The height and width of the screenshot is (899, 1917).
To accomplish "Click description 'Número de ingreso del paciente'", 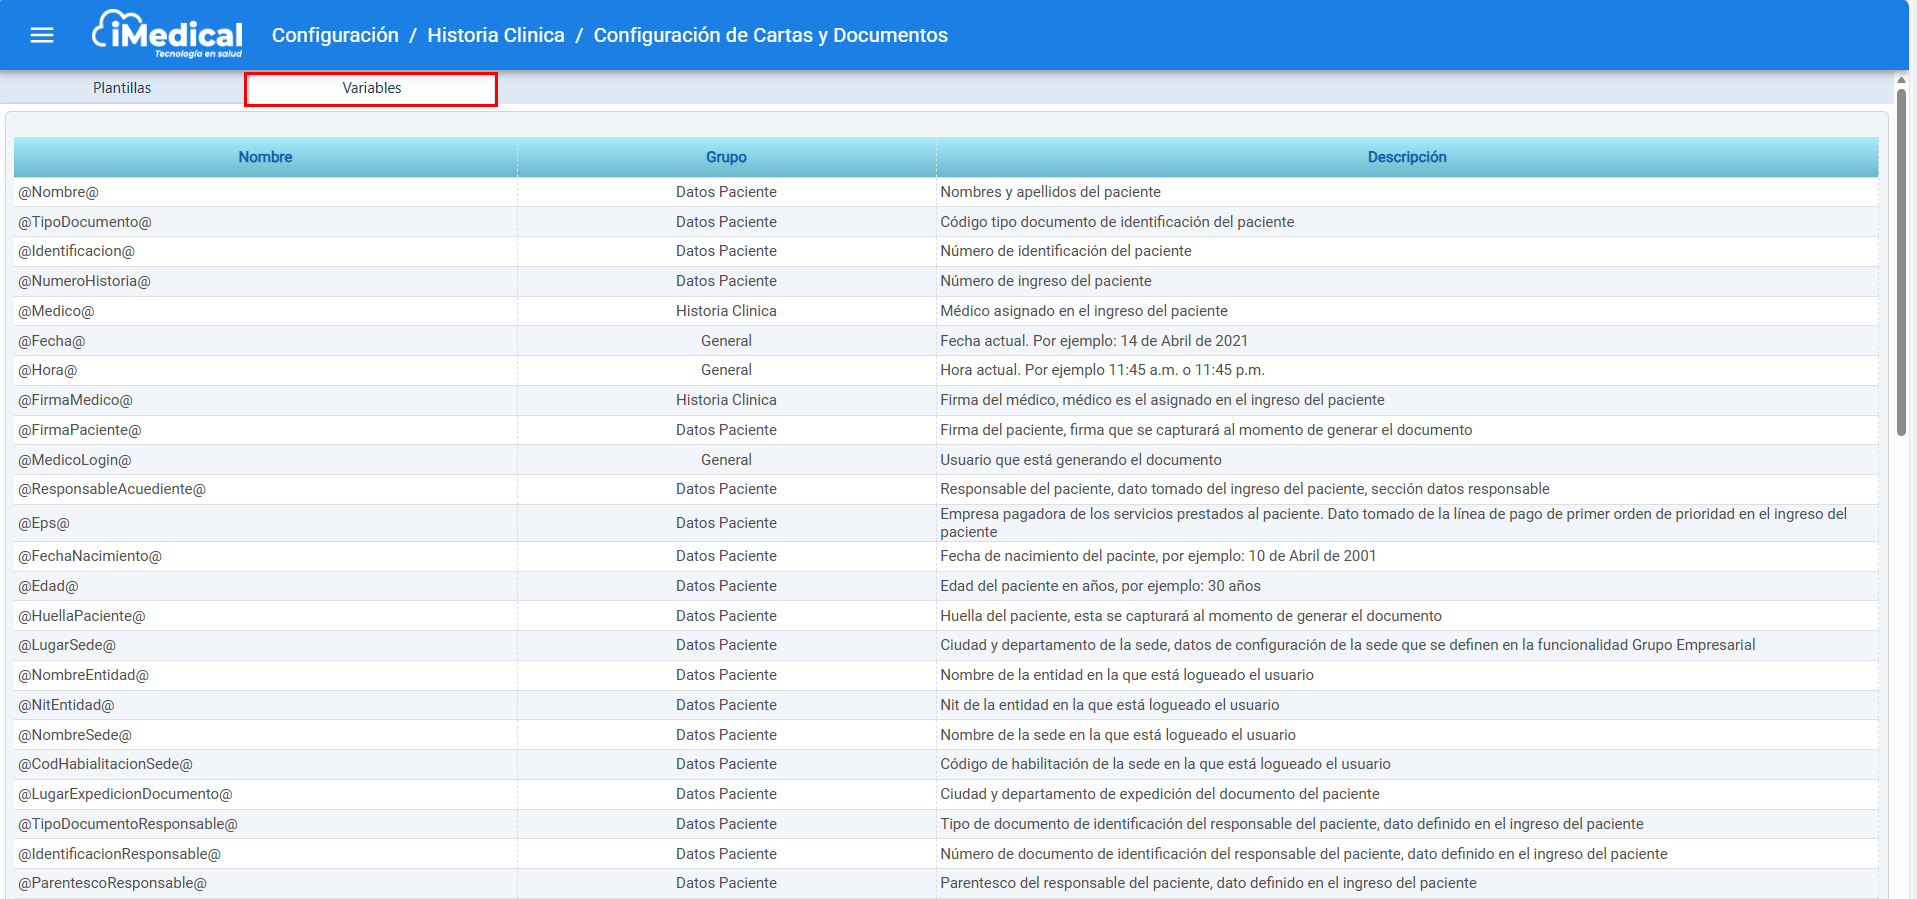I will click(1046, 281).
